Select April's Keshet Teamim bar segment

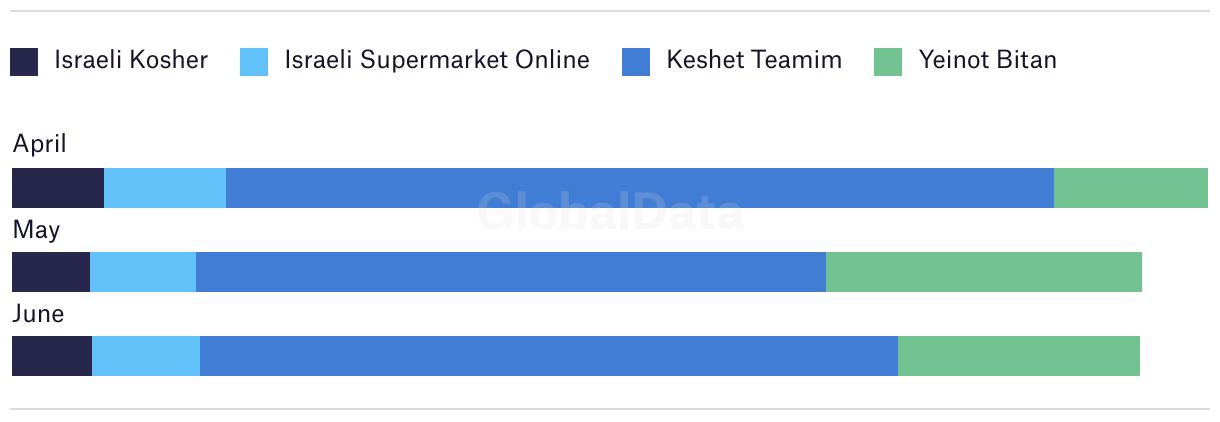pos(640,188)
